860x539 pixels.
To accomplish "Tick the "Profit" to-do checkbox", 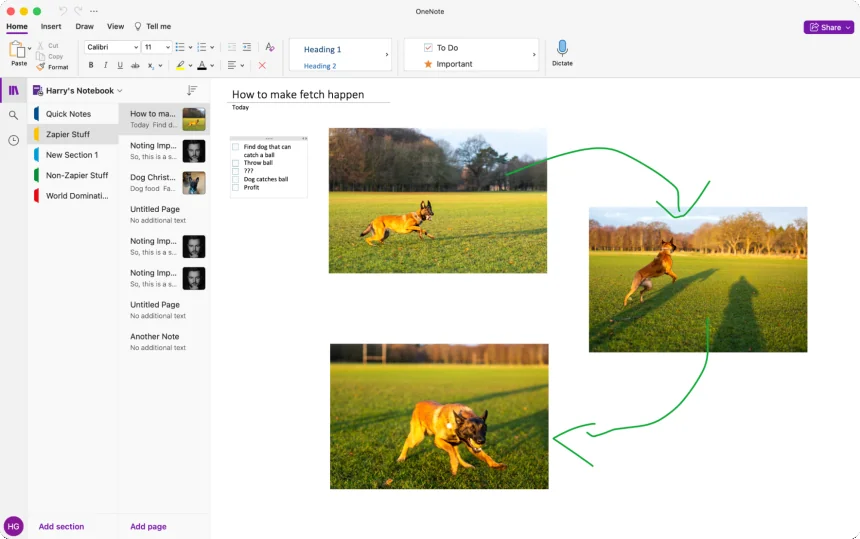I will pos(236,187).
